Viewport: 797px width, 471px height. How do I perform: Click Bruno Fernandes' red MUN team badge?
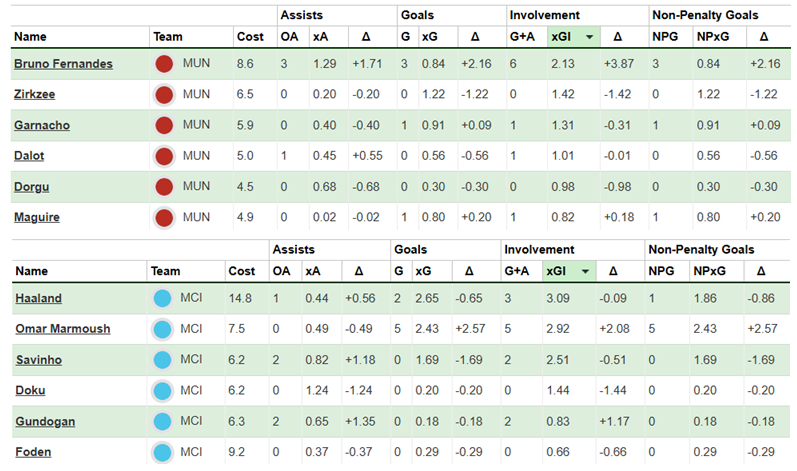coord(165,64)
